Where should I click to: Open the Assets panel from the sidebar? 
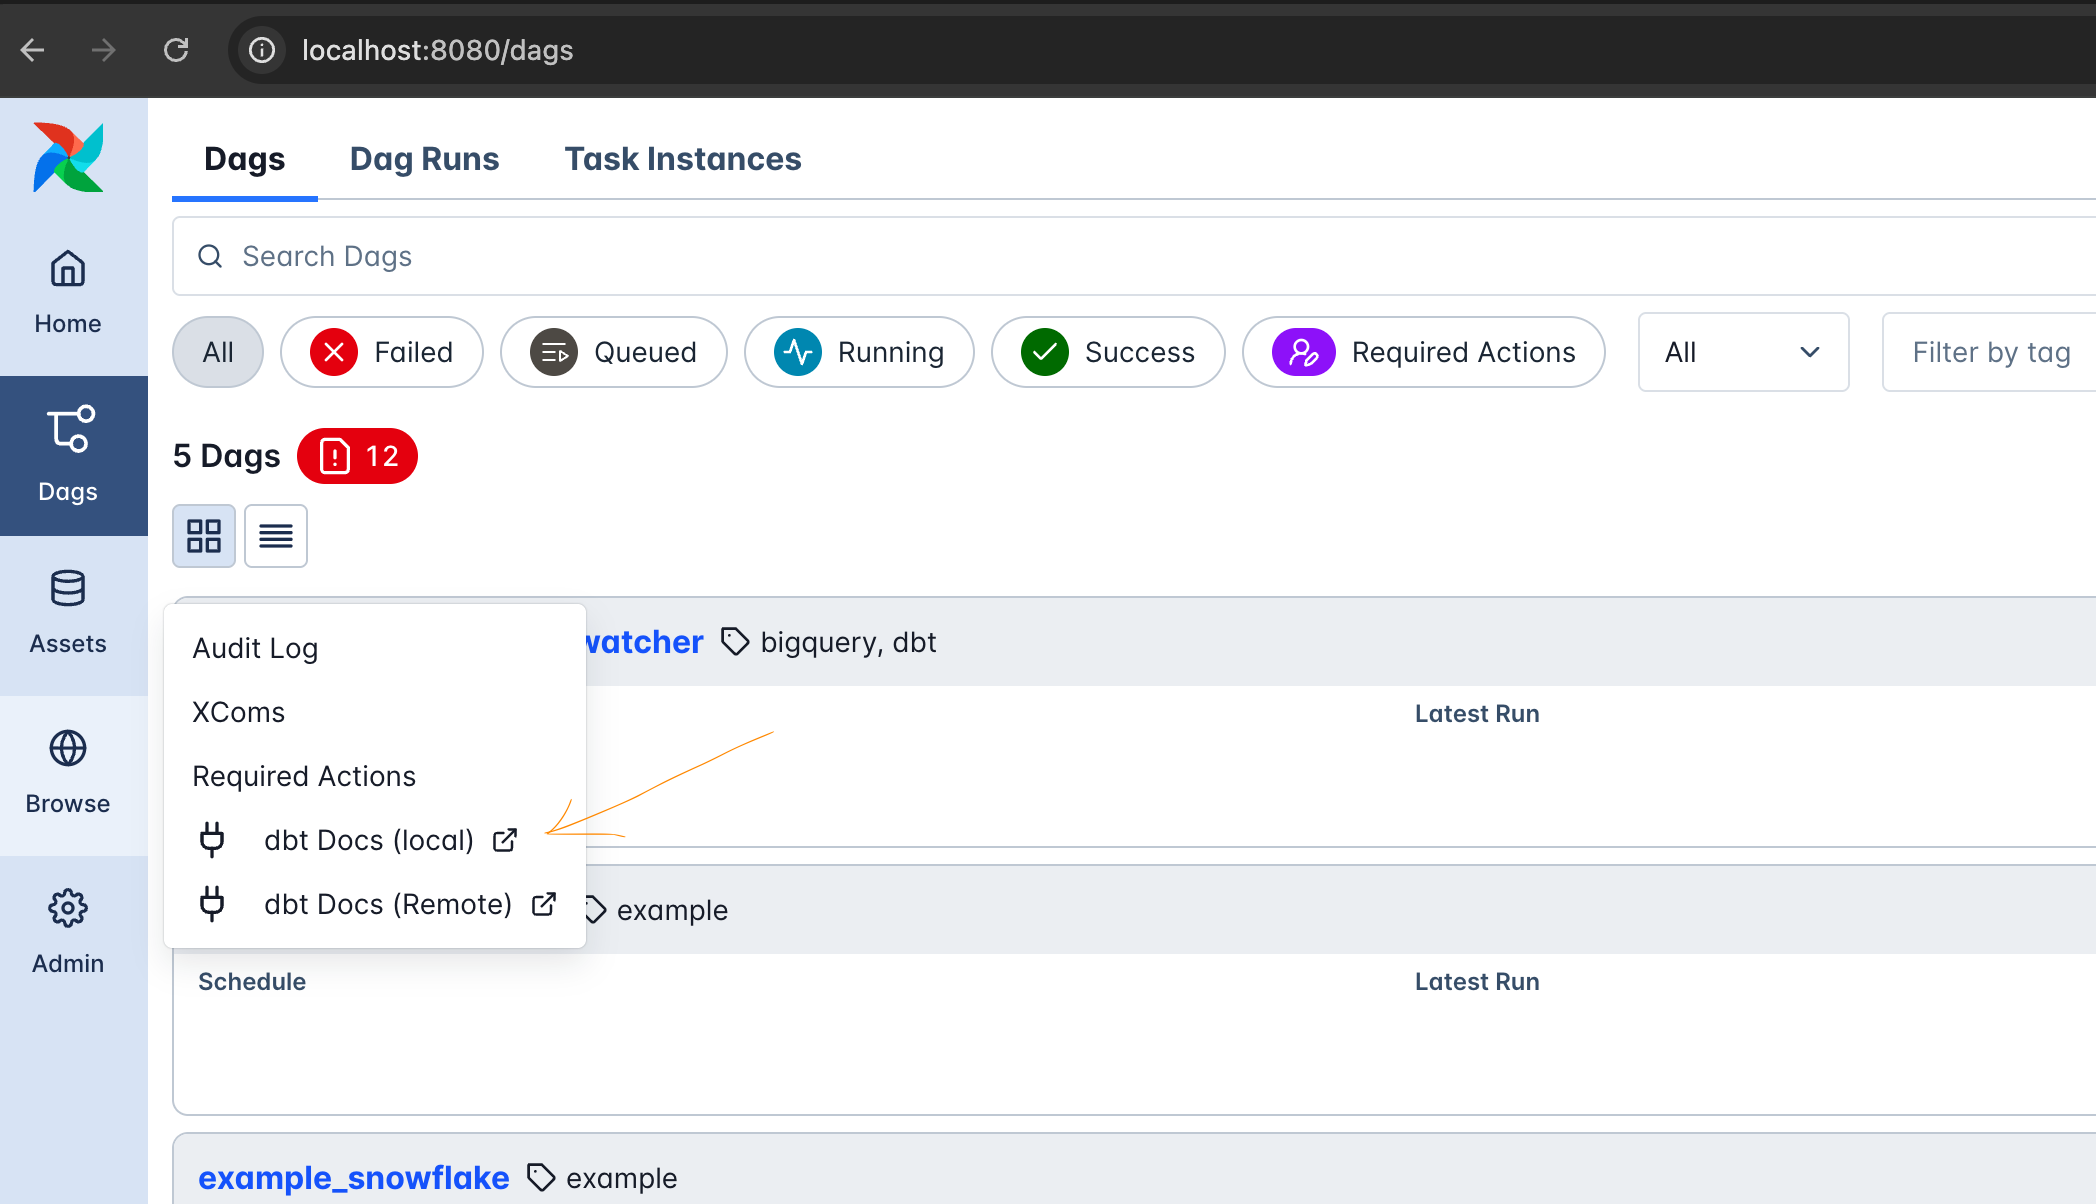(67, 610)
